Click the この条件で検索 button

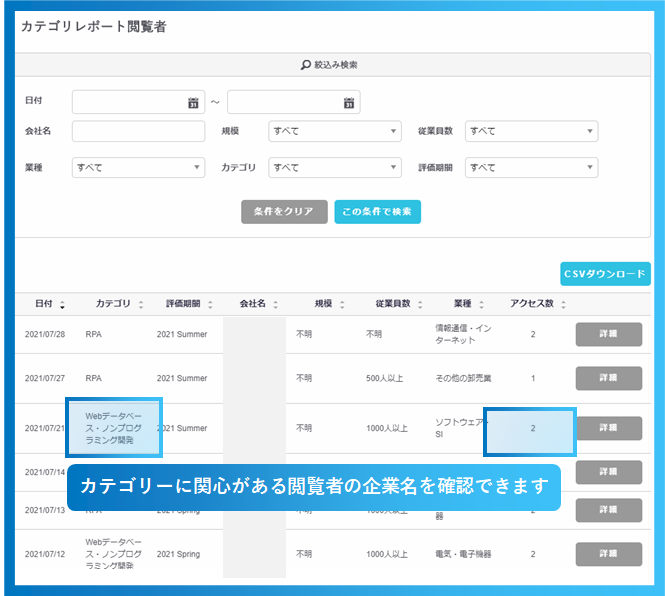377,212
